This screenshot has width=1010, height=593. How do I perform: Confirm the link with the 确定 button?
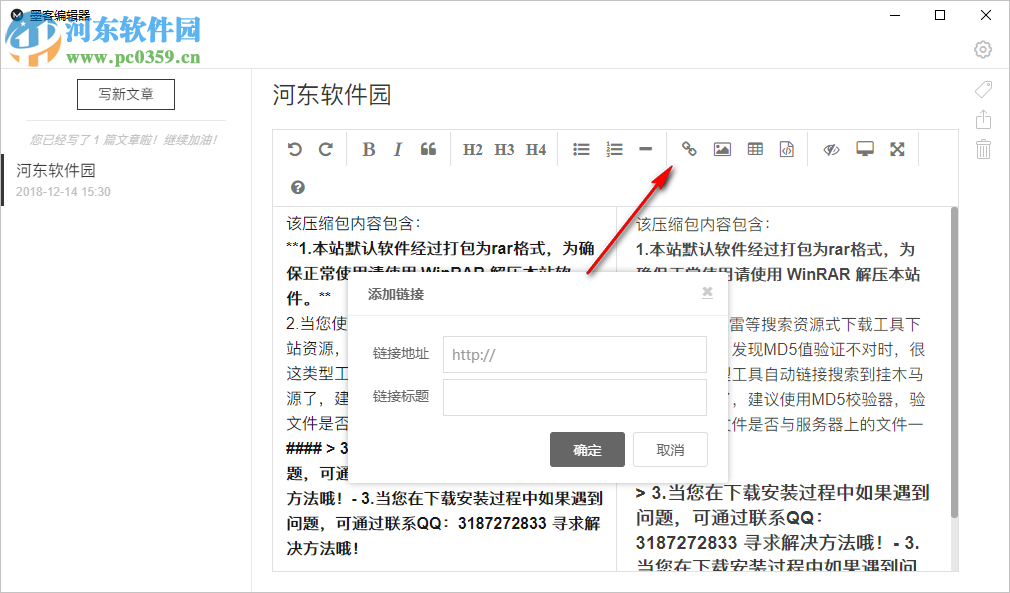point(587,449)
